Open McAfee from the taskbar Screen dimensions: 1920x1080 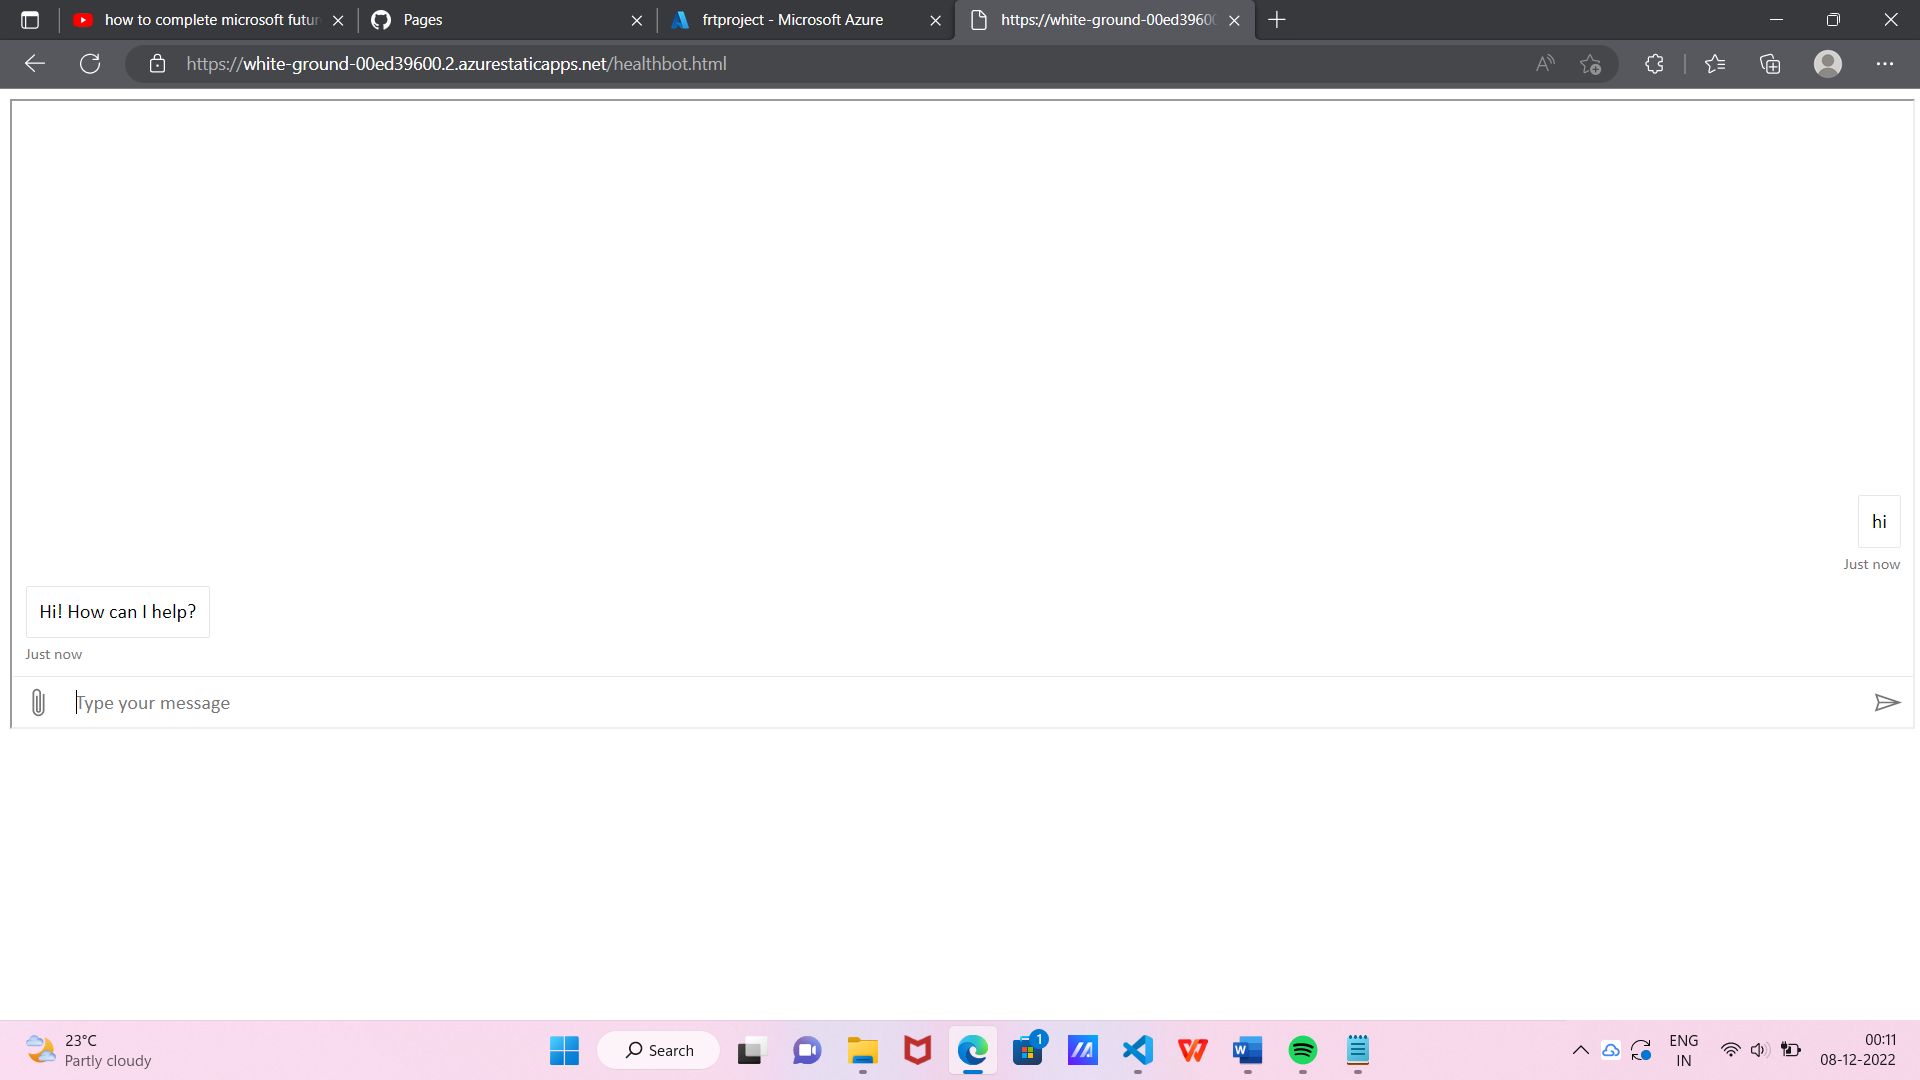point(916,1050)
